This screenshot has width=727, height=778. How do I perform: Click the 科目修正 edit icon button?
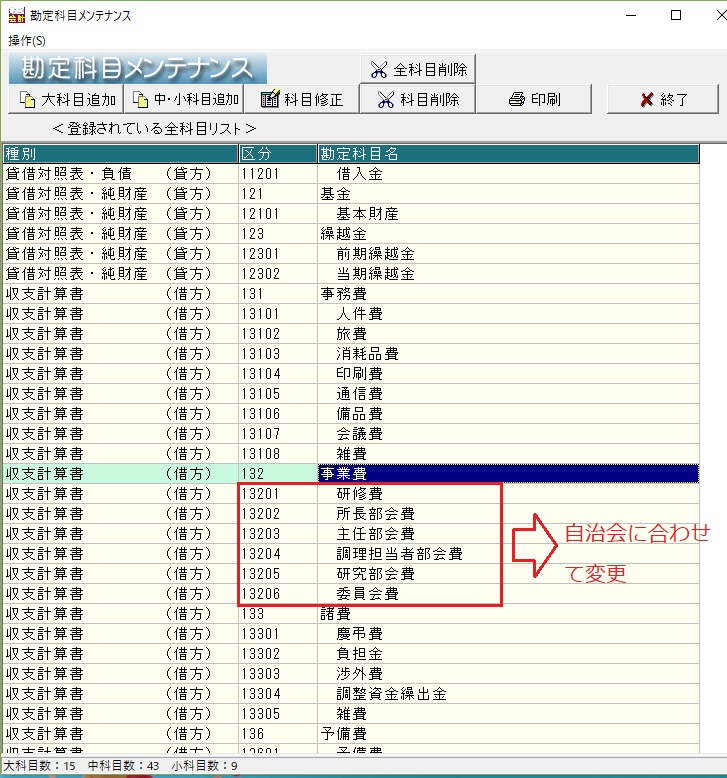[301, 99]
